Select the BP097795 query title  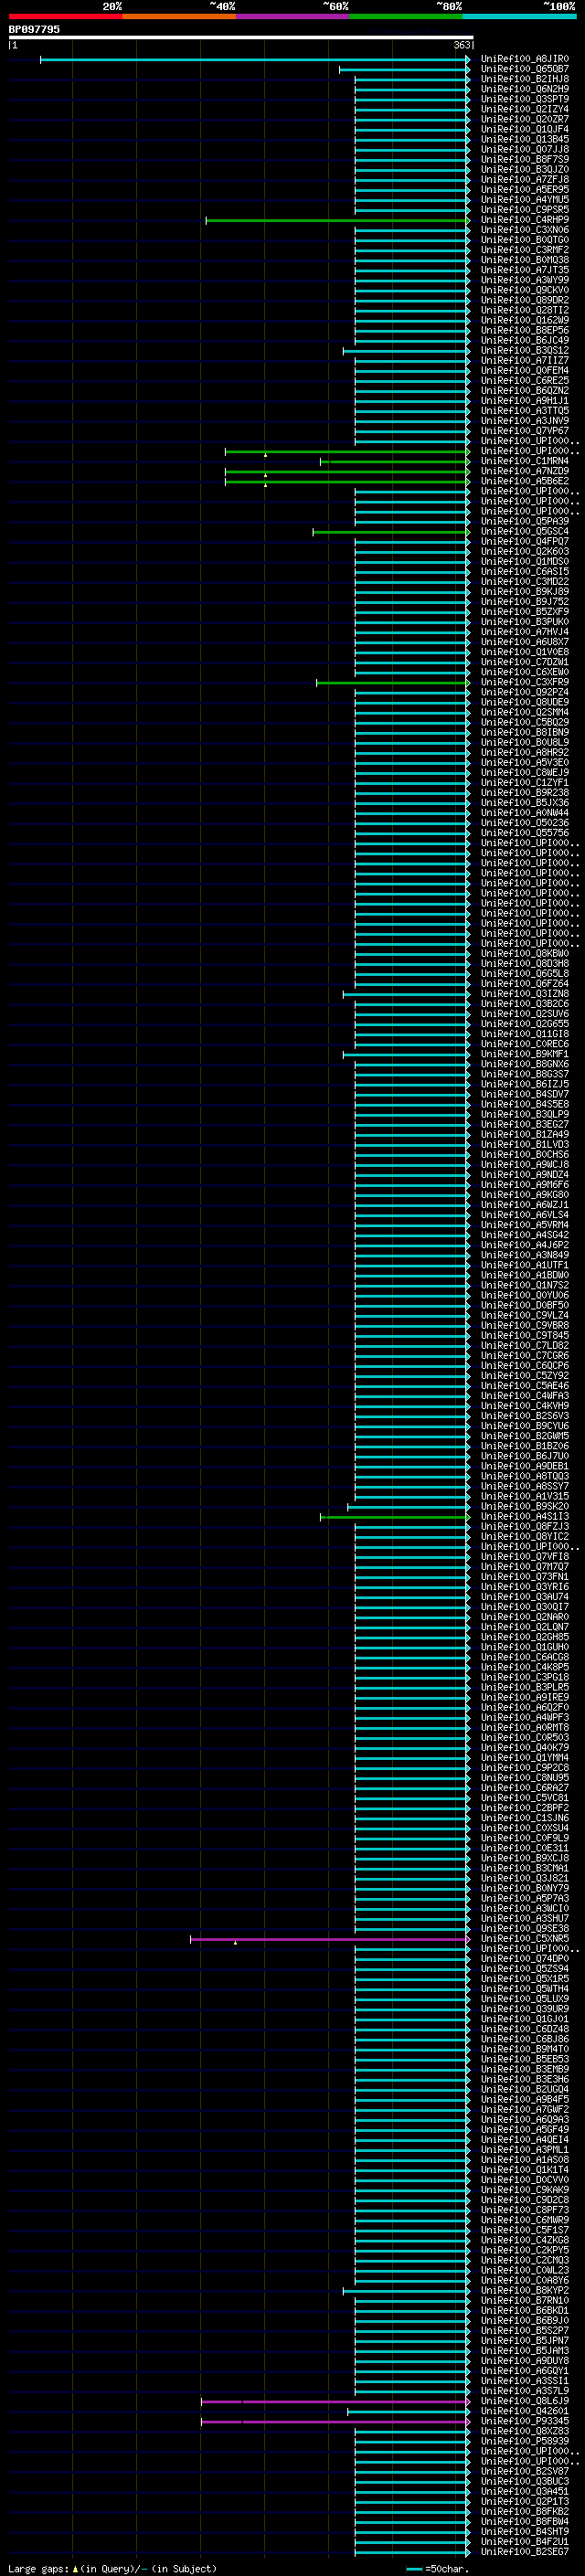[x=34, y=29]
